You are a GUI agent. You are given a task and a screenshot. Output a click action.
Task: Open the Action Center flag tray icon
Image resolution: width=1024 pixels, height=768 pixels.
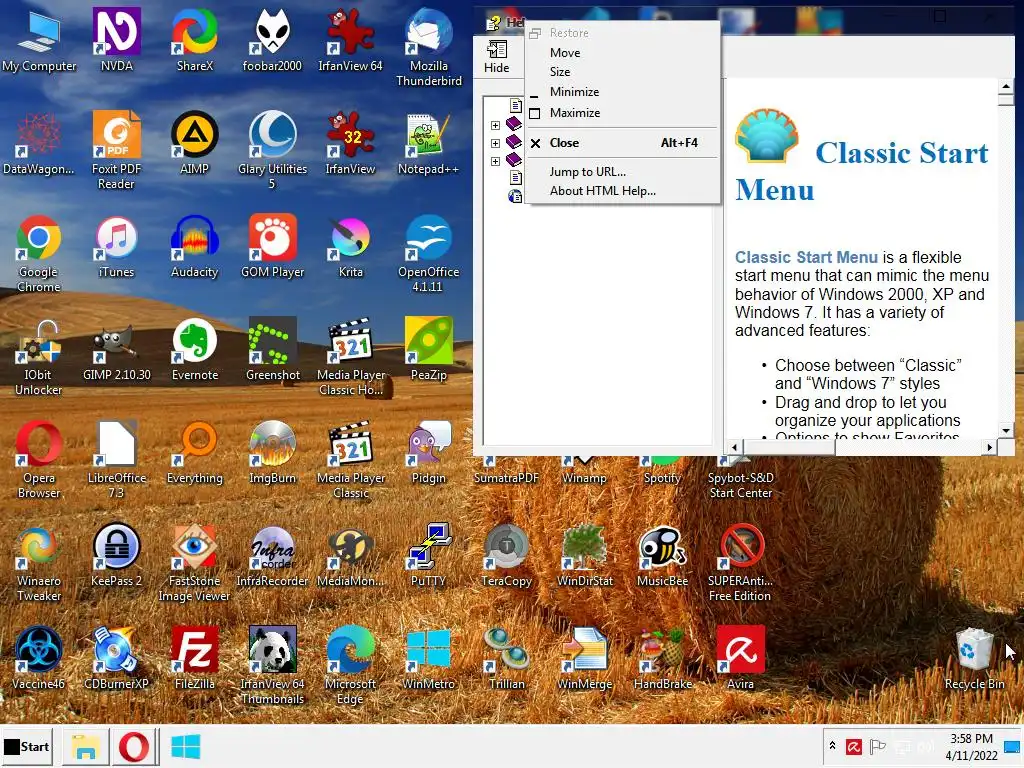(x=878, y=746)
